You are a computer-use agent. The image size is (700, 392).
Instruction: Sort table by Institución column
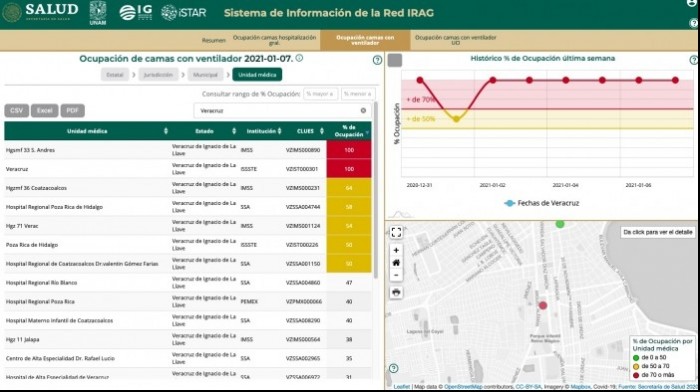pos(263,131)
